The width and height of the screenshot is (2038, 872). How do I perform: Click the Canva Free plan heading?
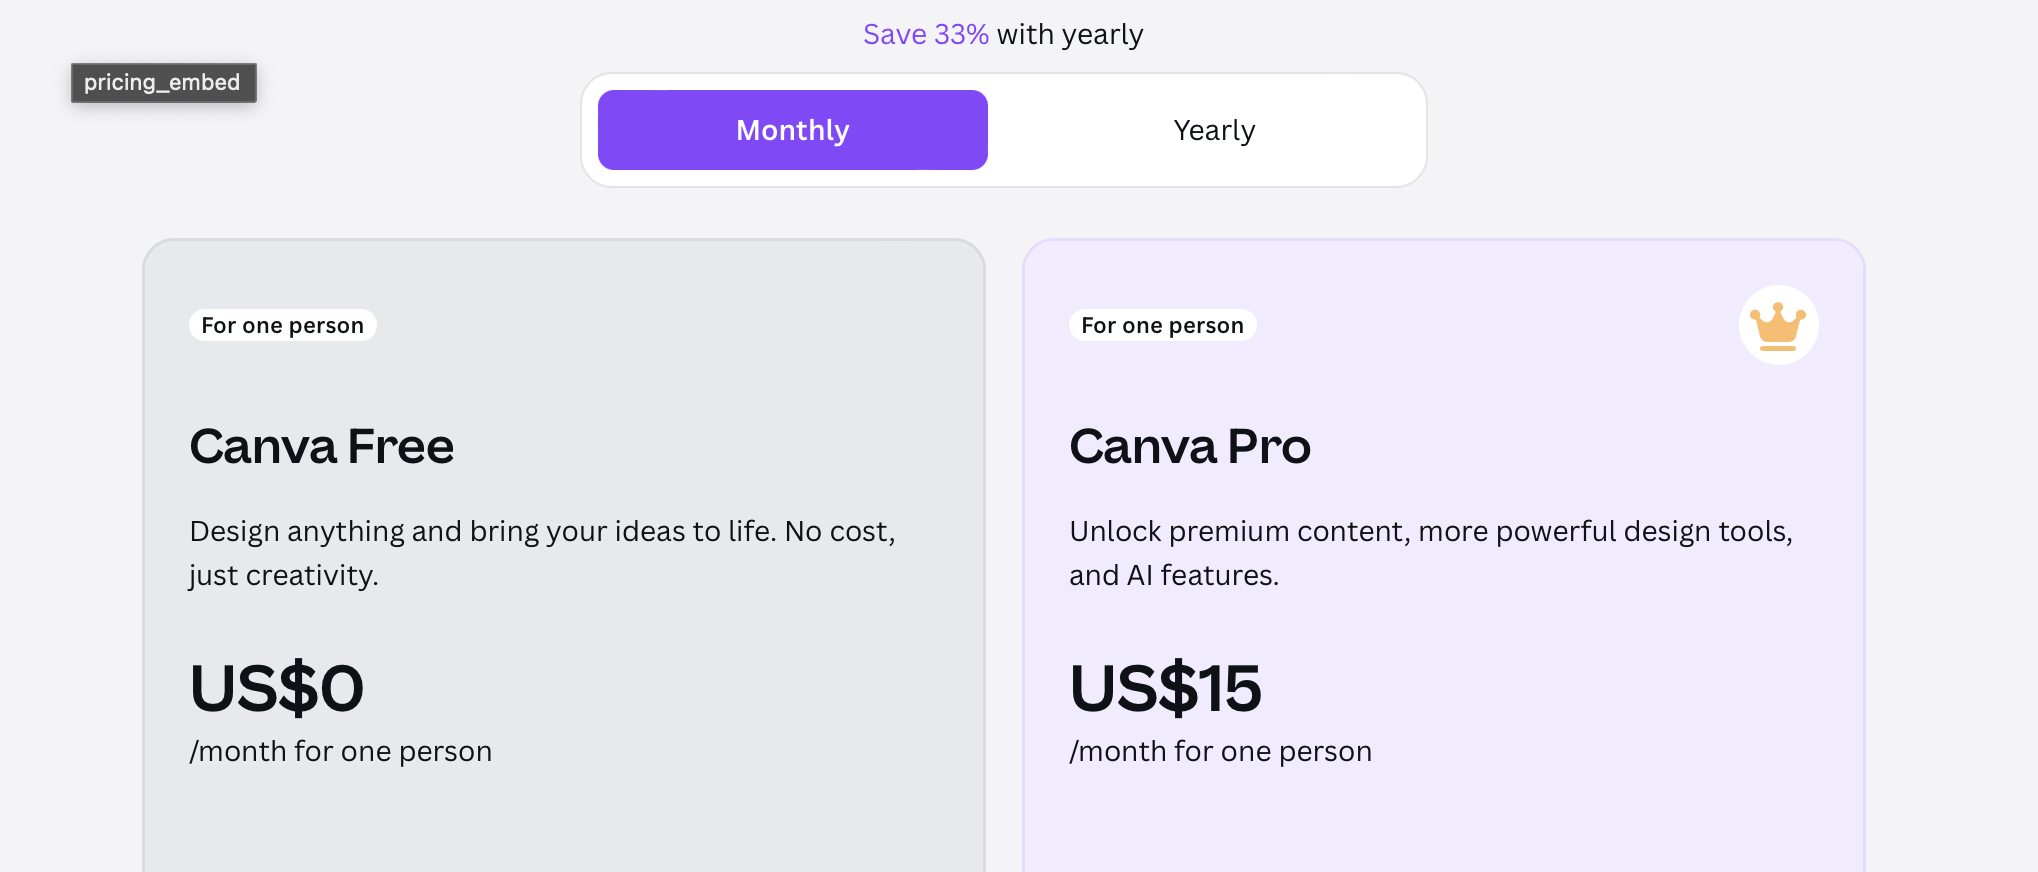tap(321, 446)
